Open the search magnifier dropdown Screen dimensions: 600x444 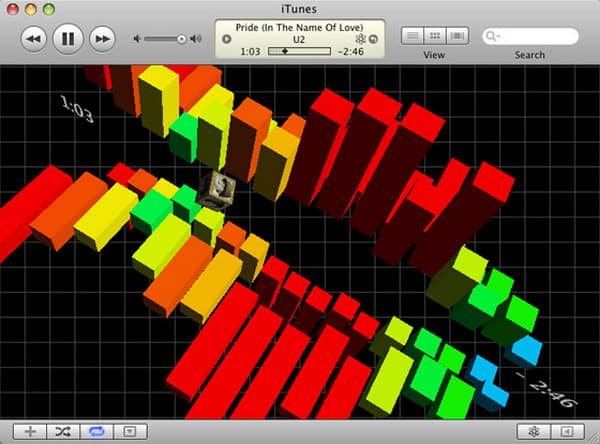pos(492,36)
